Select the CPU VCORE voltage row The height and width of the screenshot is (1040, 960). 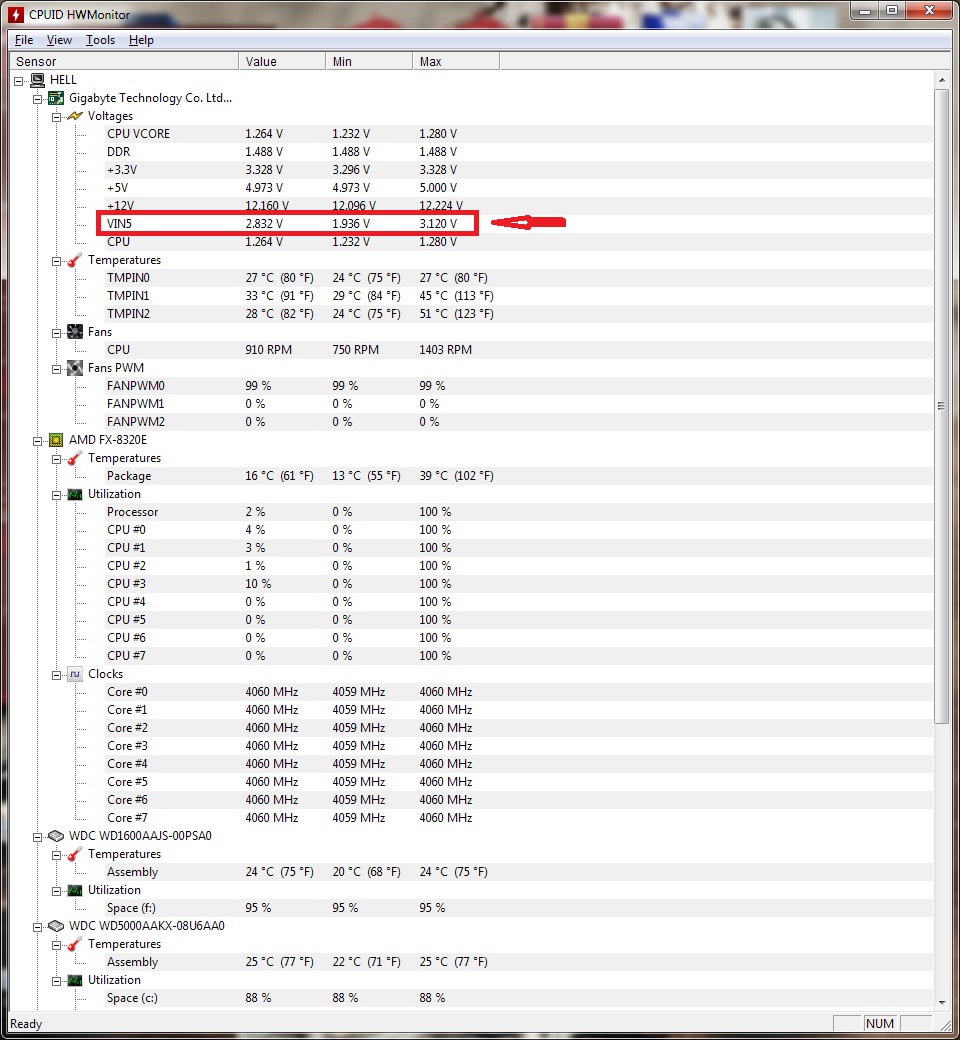tap(519, 134)
